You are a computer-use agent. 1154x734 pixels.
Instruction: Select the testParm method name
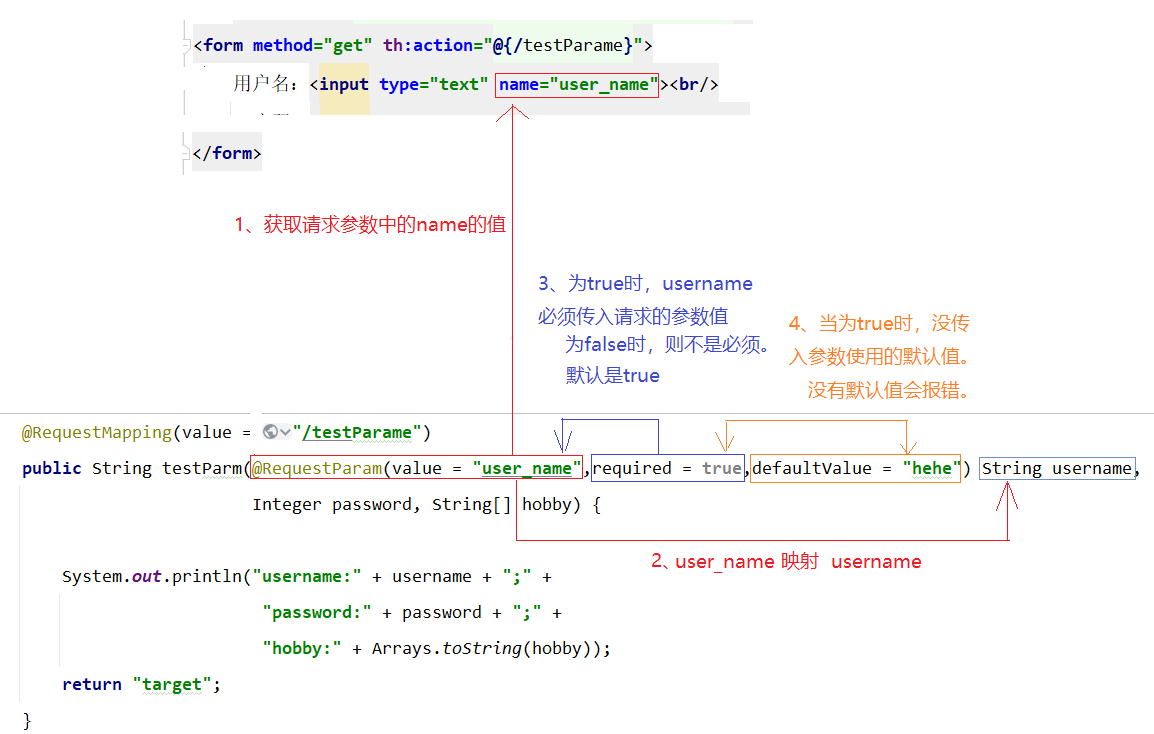click(202, 469)
